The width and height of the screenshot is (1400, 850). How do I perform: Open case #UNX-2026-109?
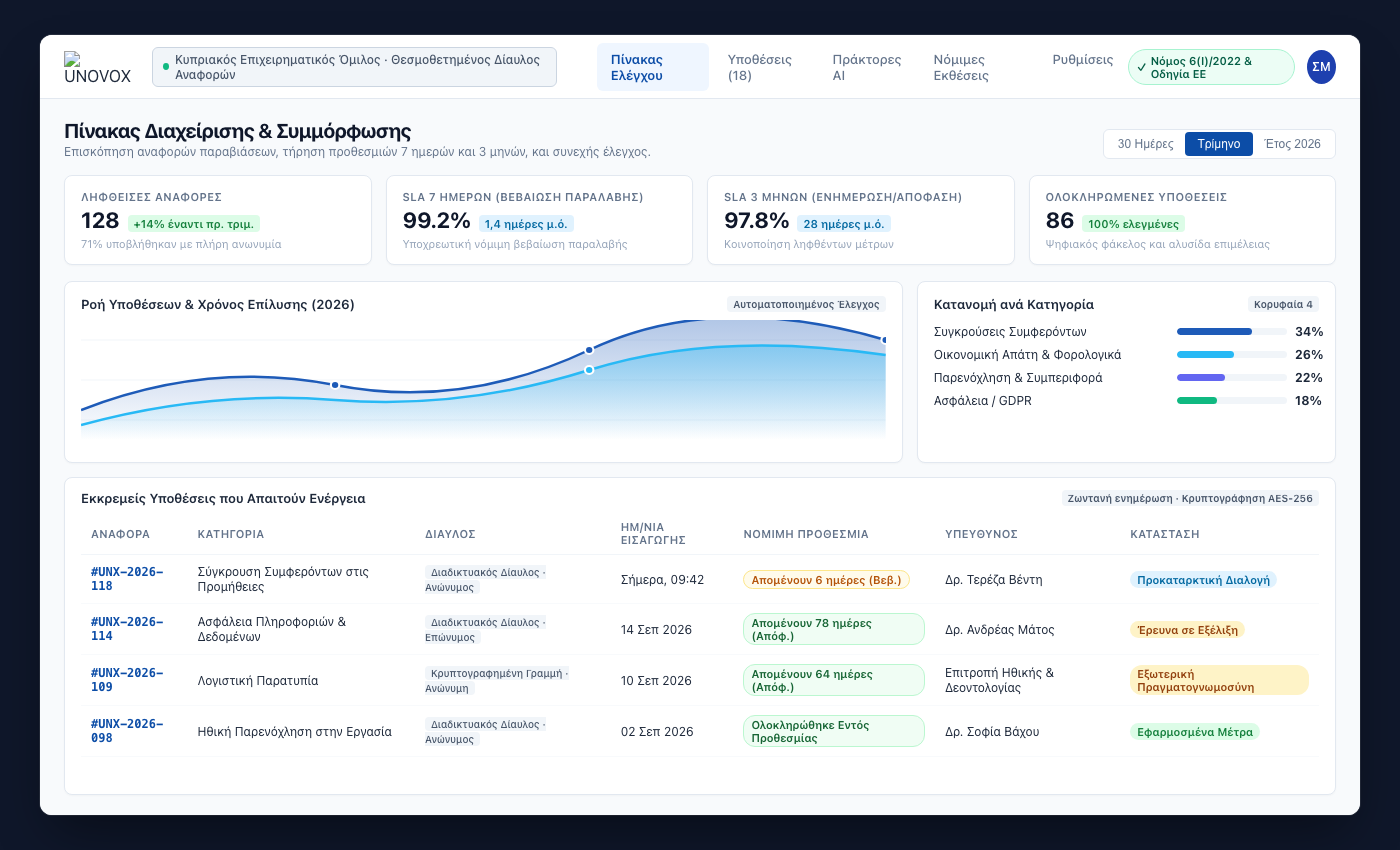127,680
